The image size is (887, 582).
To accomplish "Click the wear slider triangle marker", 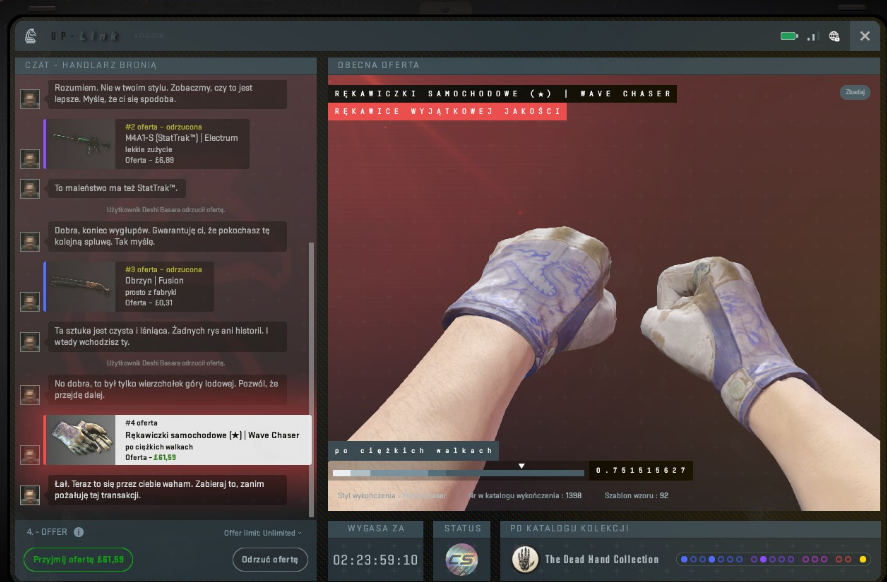I will coord(522,466).
